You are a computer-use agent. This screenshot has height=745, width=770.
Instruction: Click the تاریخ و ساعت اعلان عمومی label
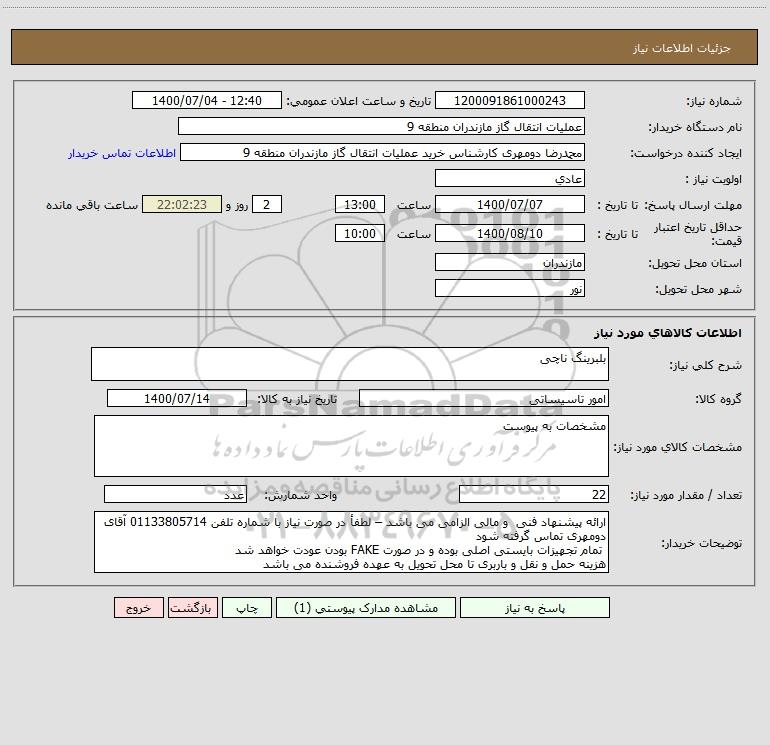click(x=359, y=101)
